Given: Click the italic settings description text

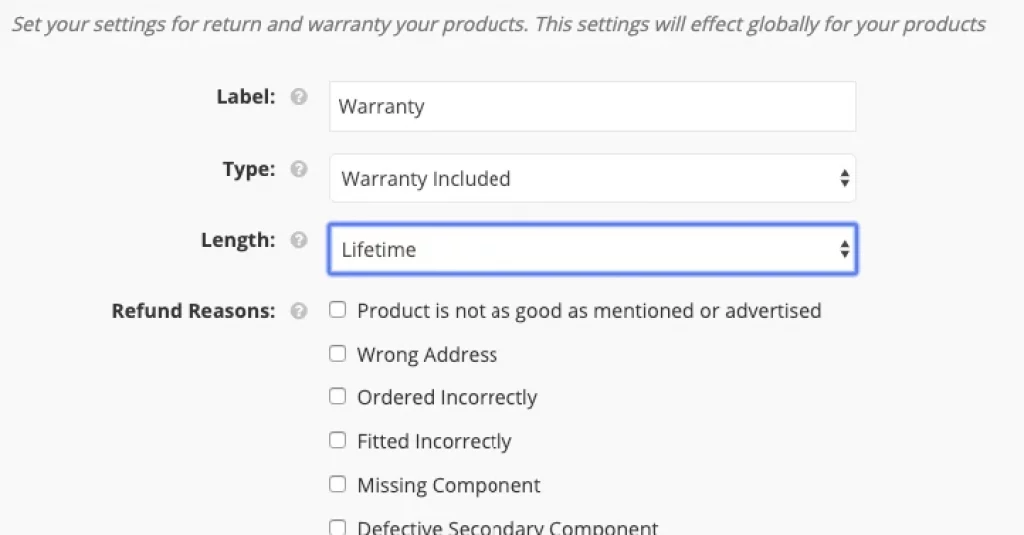Looking at the screenshot, I should [499, 24].
